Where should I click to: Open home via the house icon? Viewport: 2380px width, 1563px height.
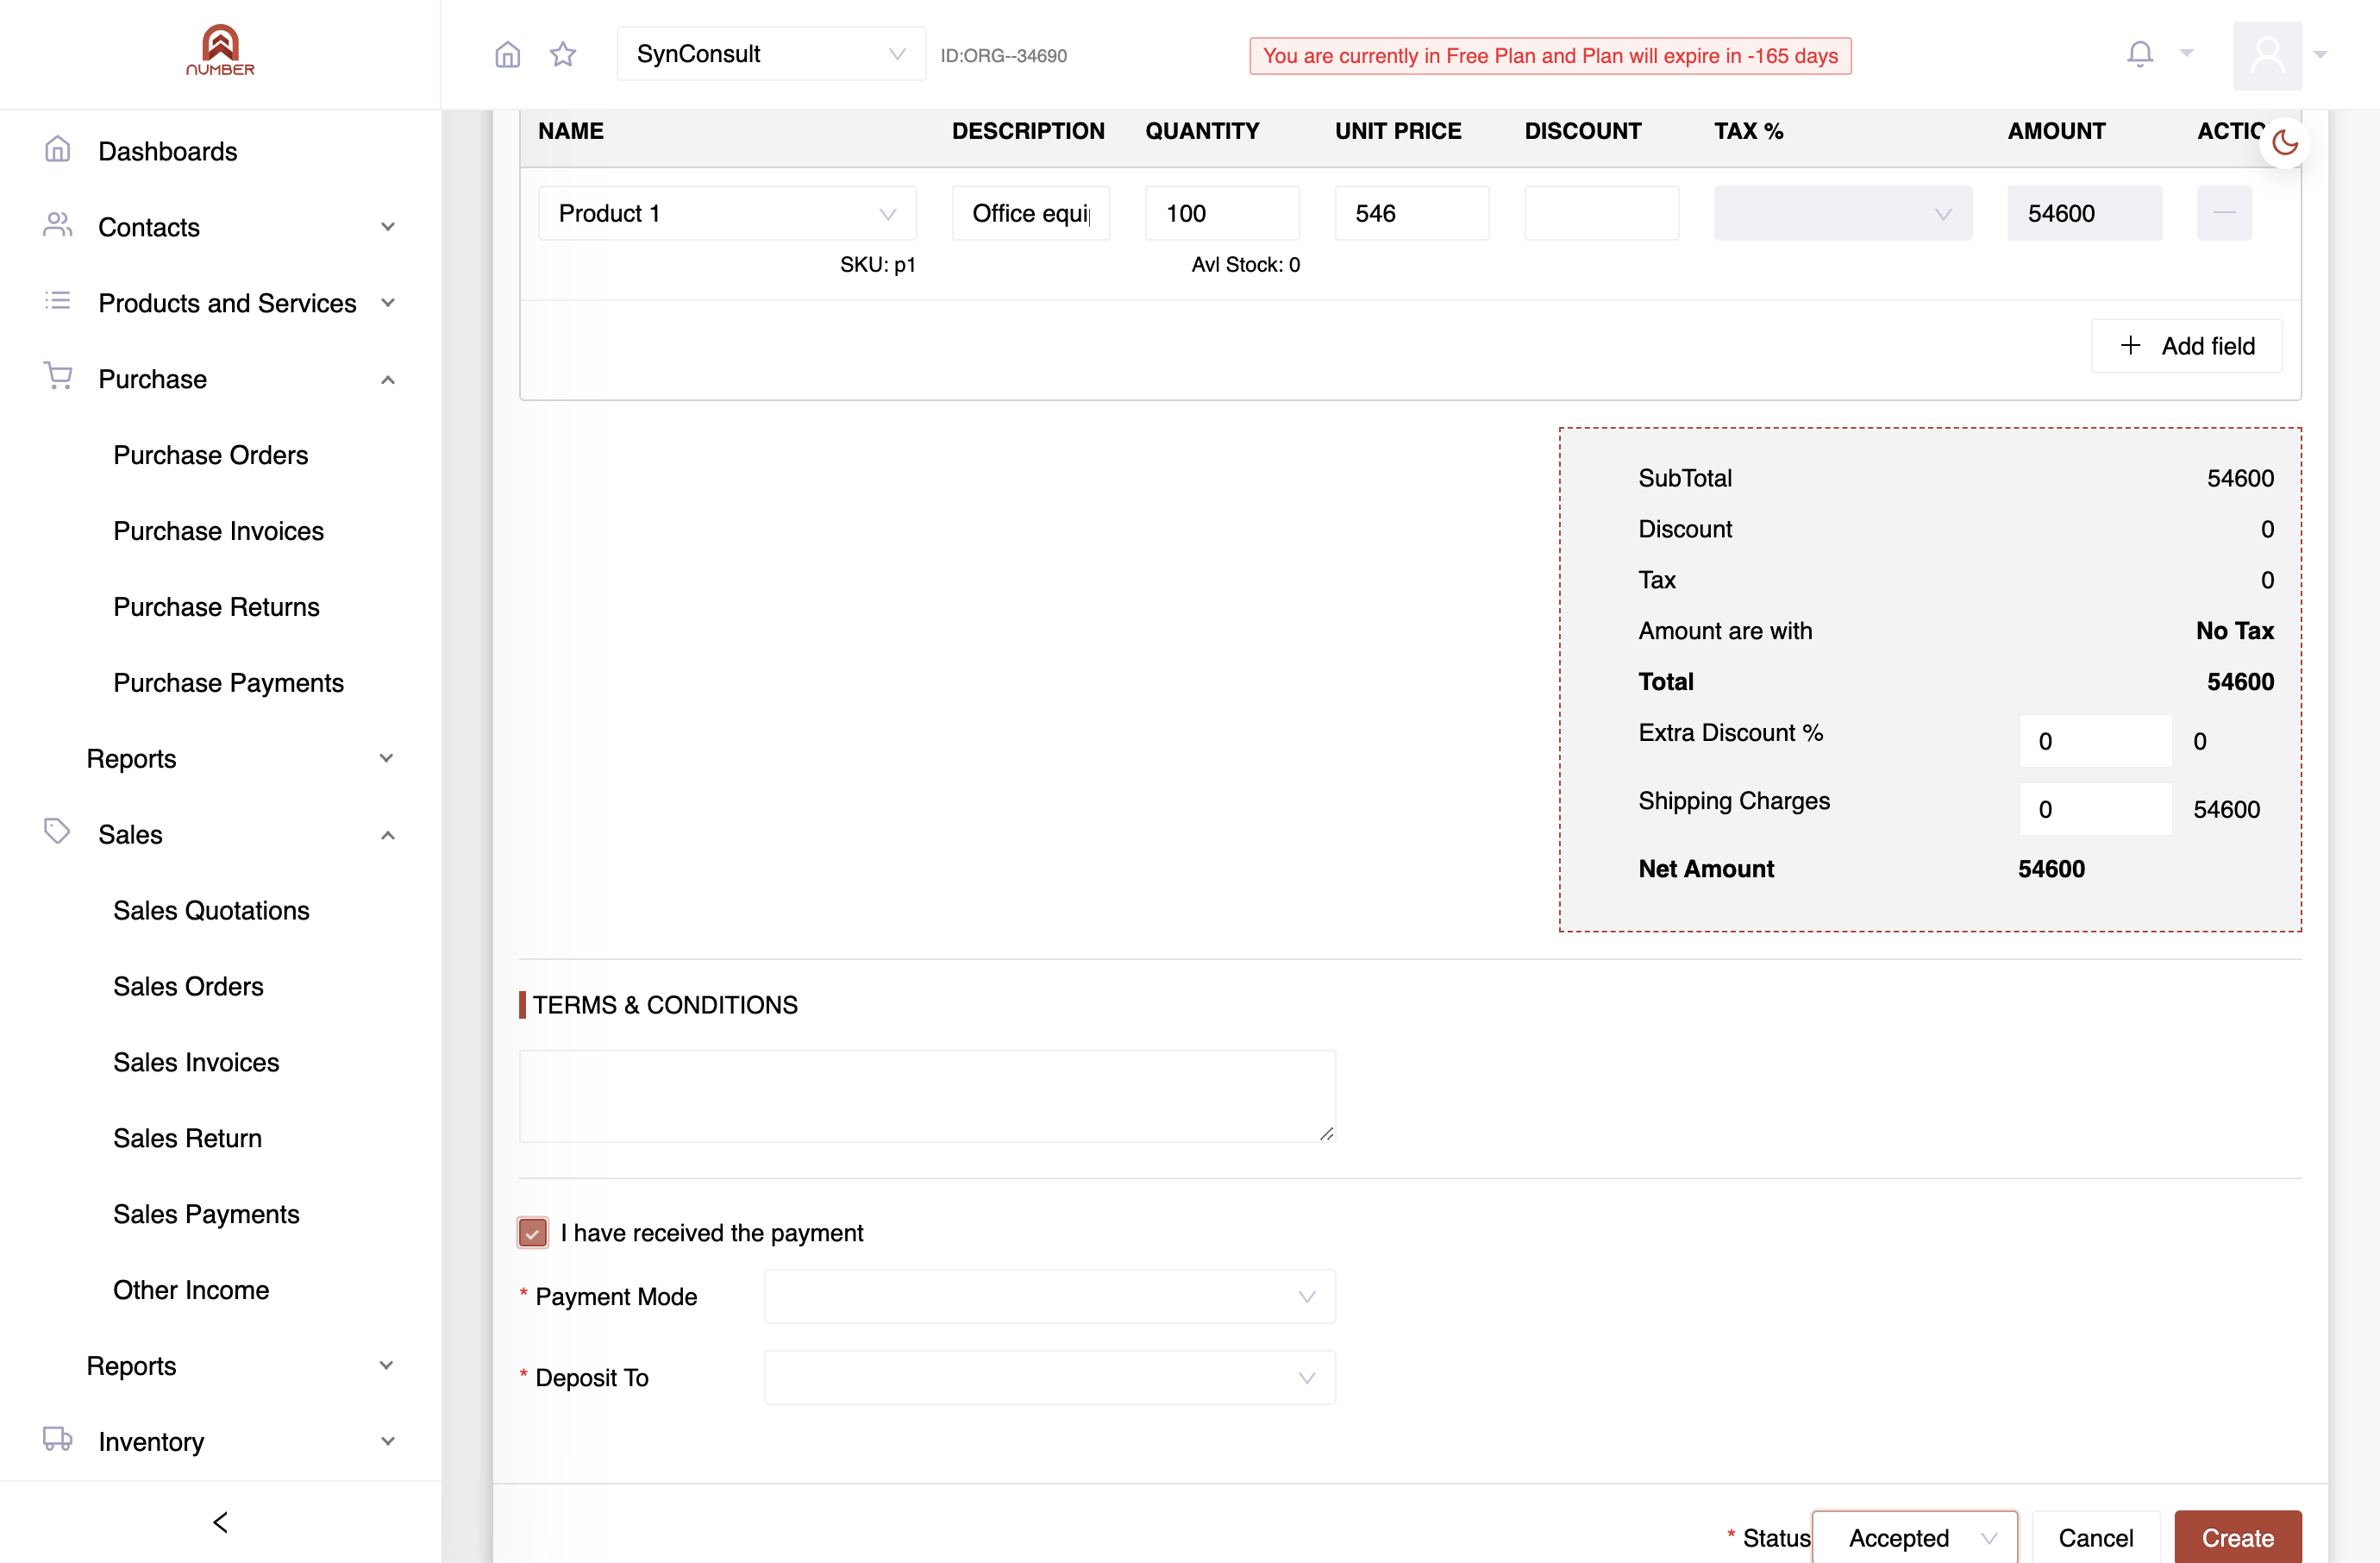pos(508,54)
